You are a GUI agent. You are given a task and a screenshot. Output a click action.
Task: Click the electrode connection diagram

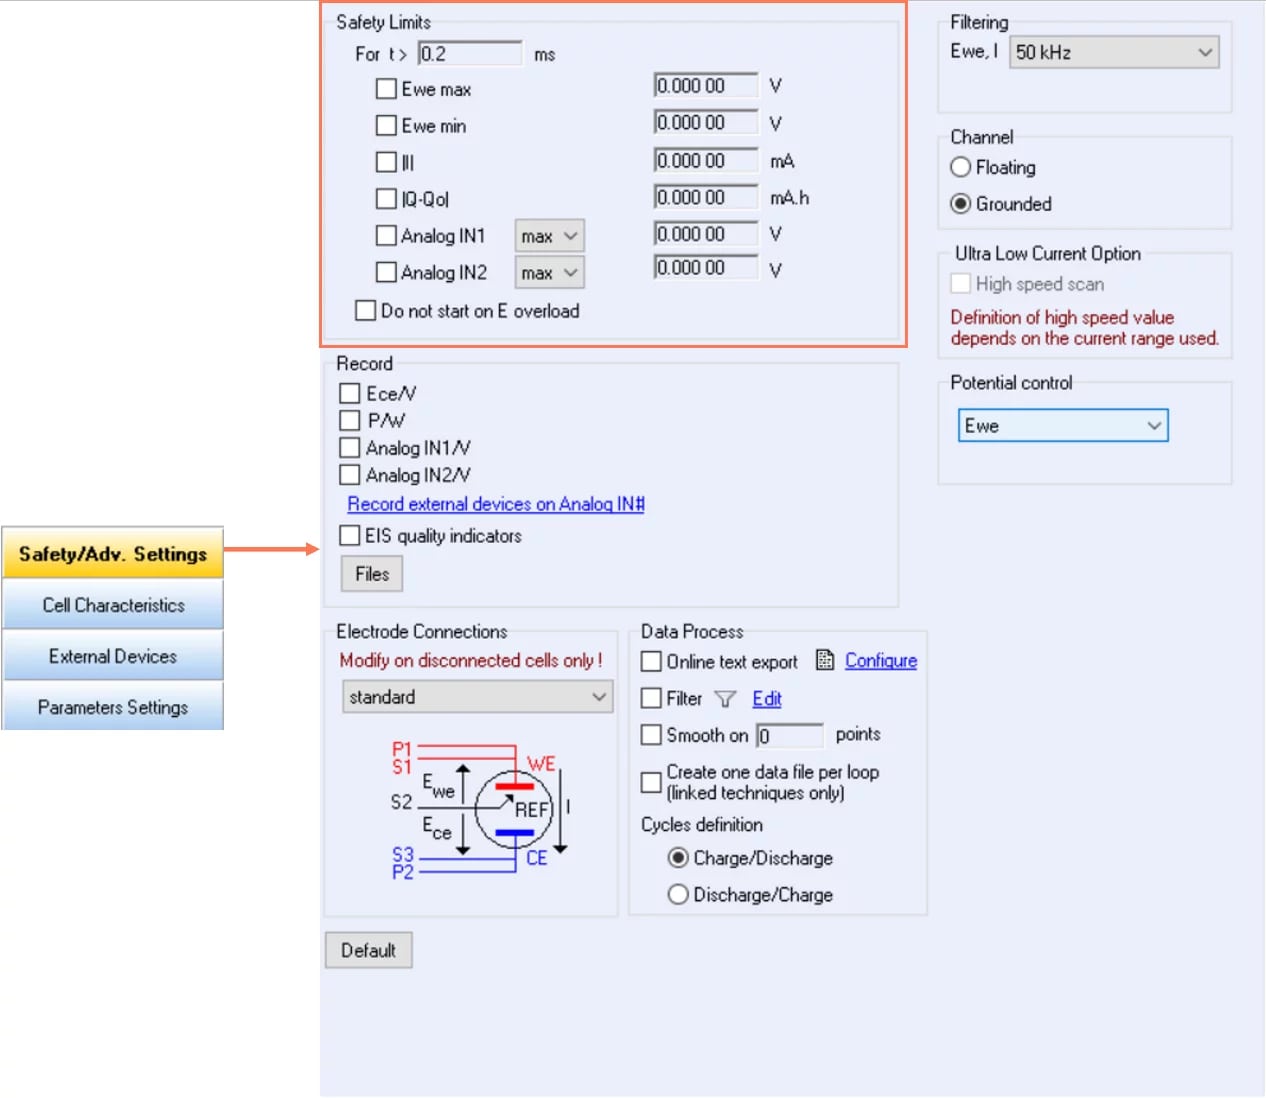(478, 809)
